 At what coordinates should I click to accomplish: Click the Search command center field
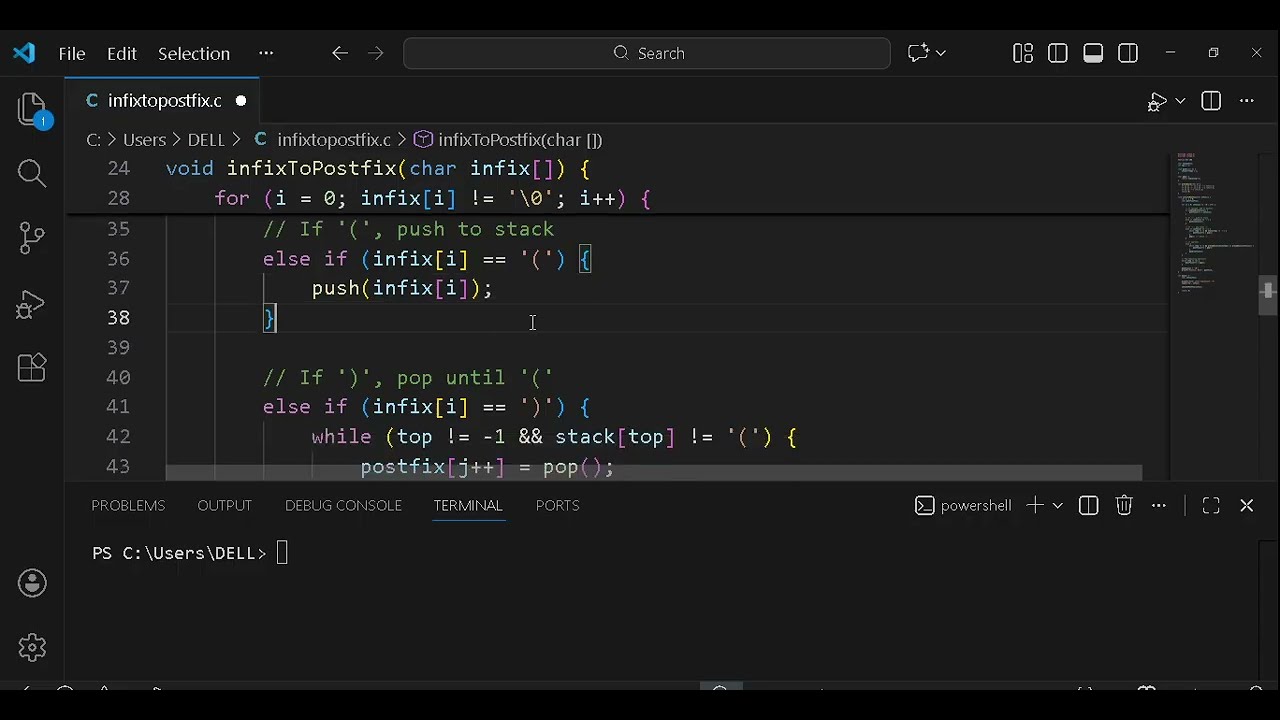(x=647, y=53)
